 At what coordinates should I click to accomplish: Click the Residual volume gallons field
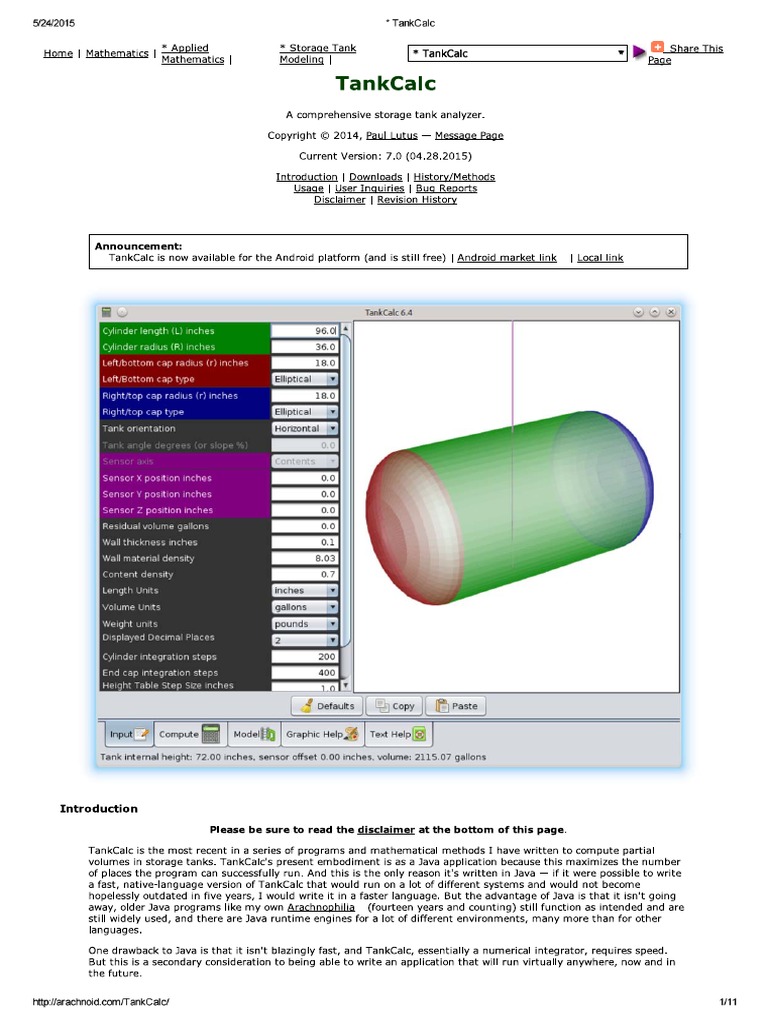304,526
